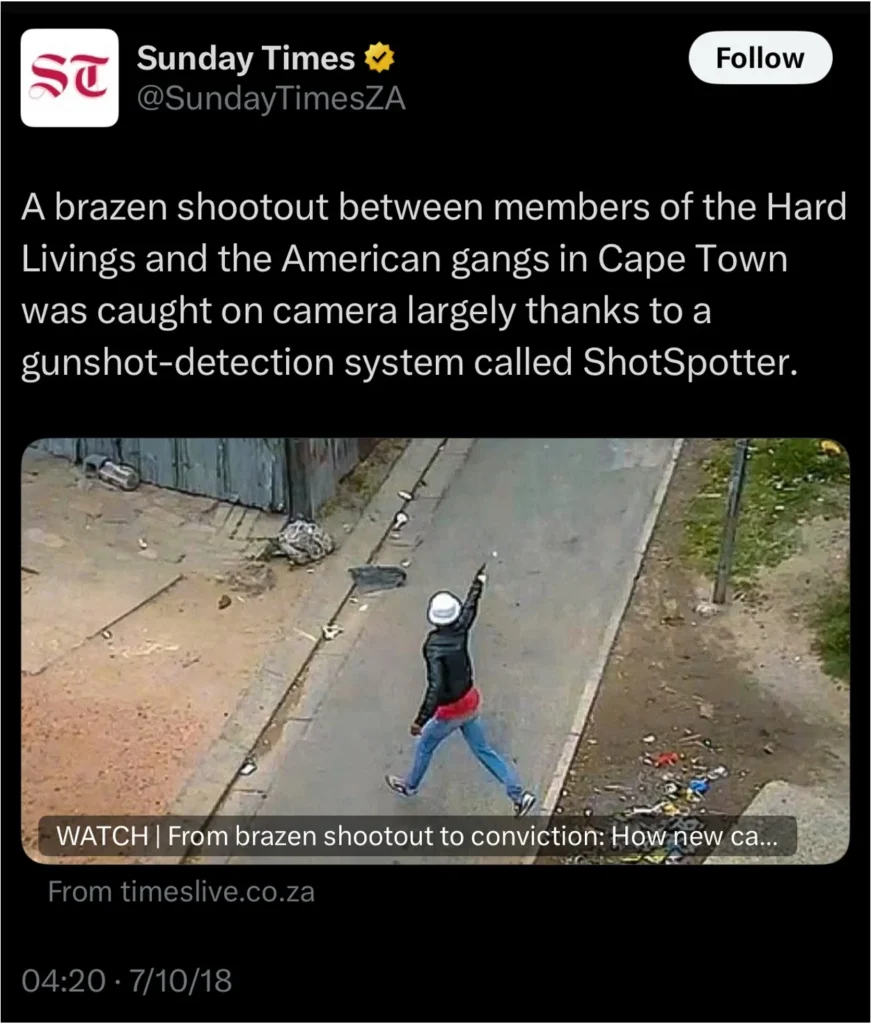Click the man's white hat in photo

point(444,608)
